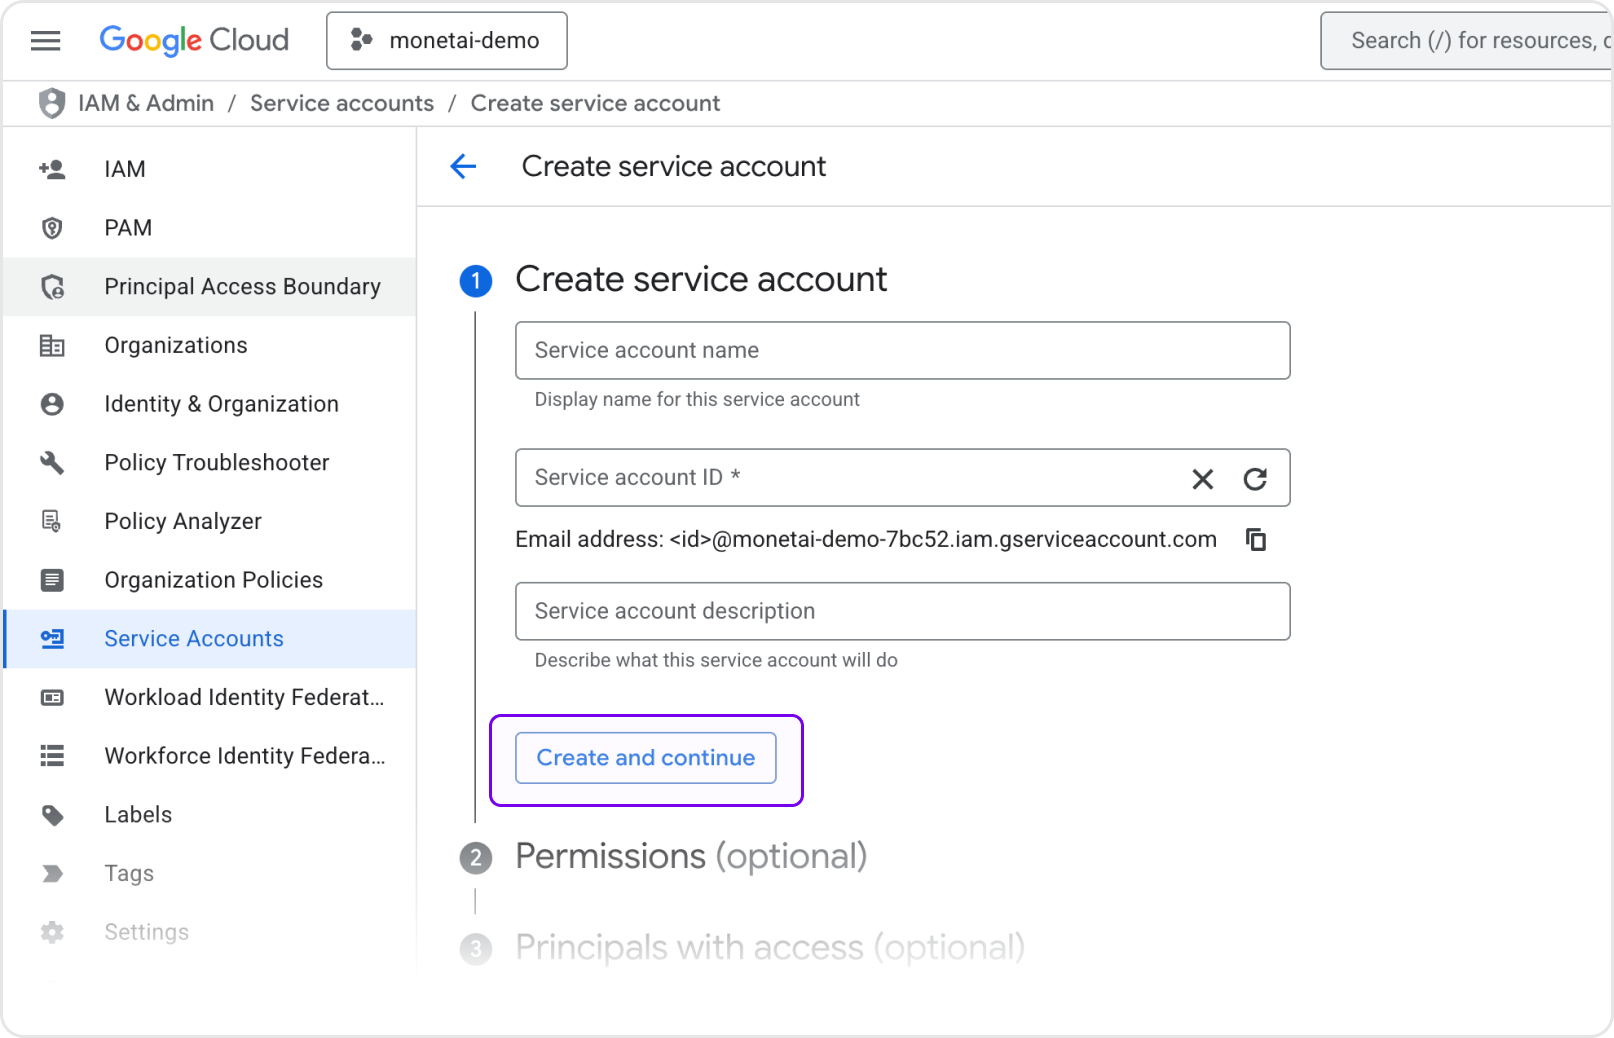
Task: Click the Labels tag icon
Action: 52,815
